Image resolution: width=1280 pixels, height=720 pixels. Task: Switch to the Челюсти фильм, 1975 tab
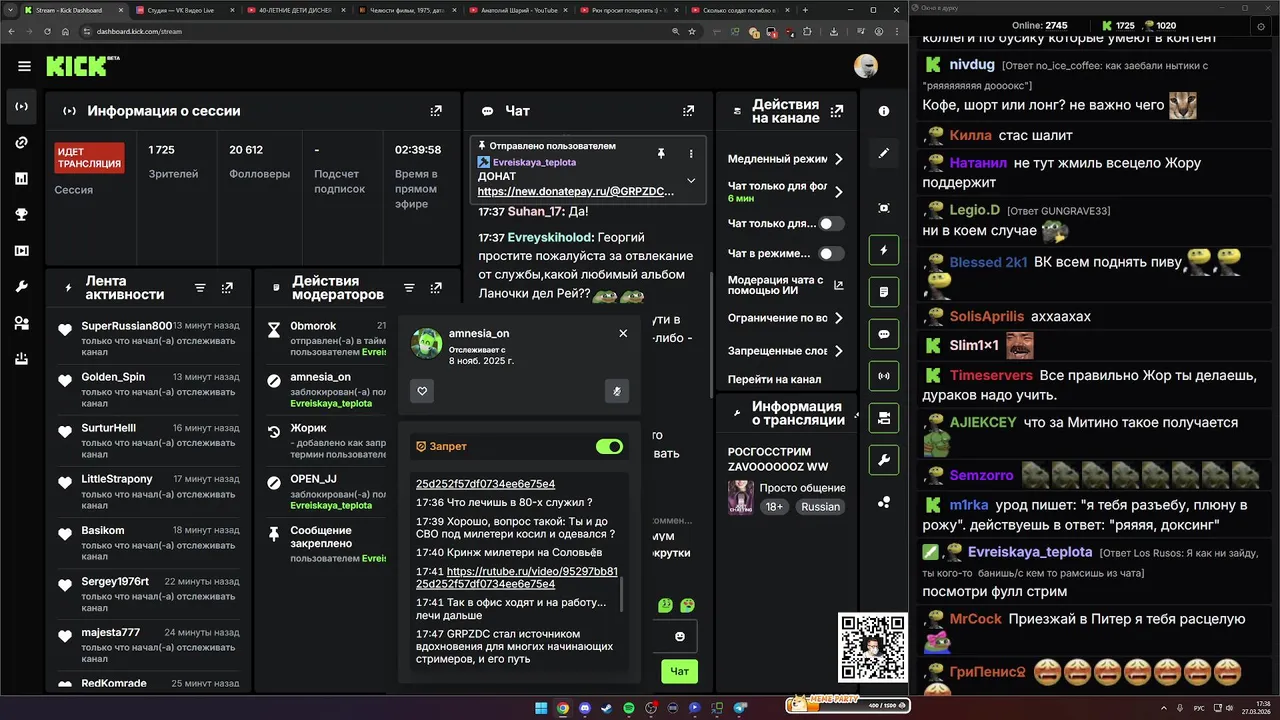click(409, 9)
